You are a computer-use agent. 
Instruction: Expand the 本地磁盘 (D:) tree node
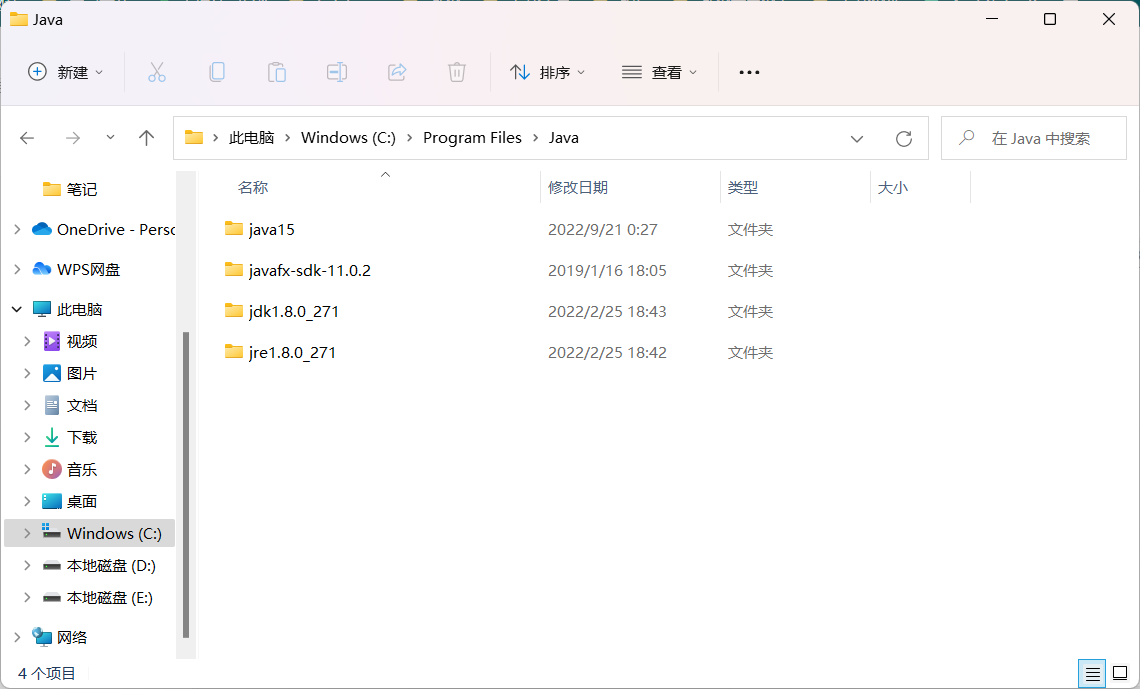27,565
